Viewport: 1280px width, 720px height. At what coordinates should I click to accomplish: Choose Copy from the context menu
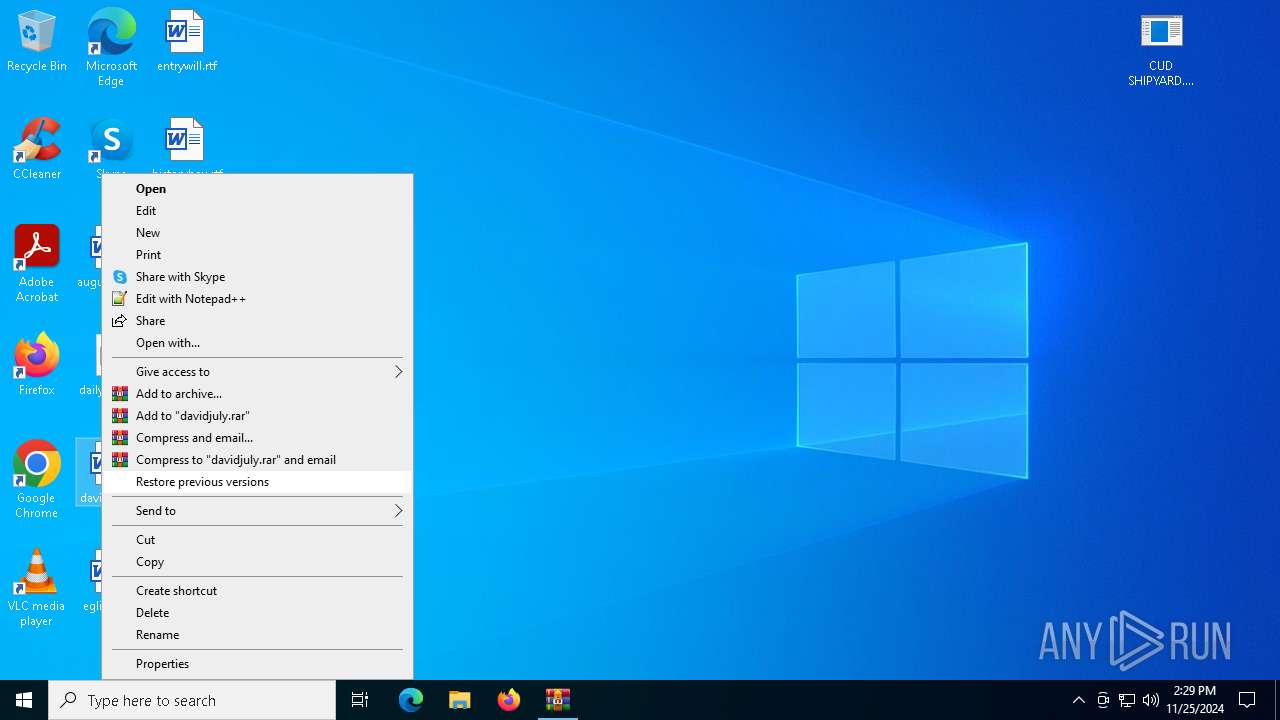tap(258, 561)
